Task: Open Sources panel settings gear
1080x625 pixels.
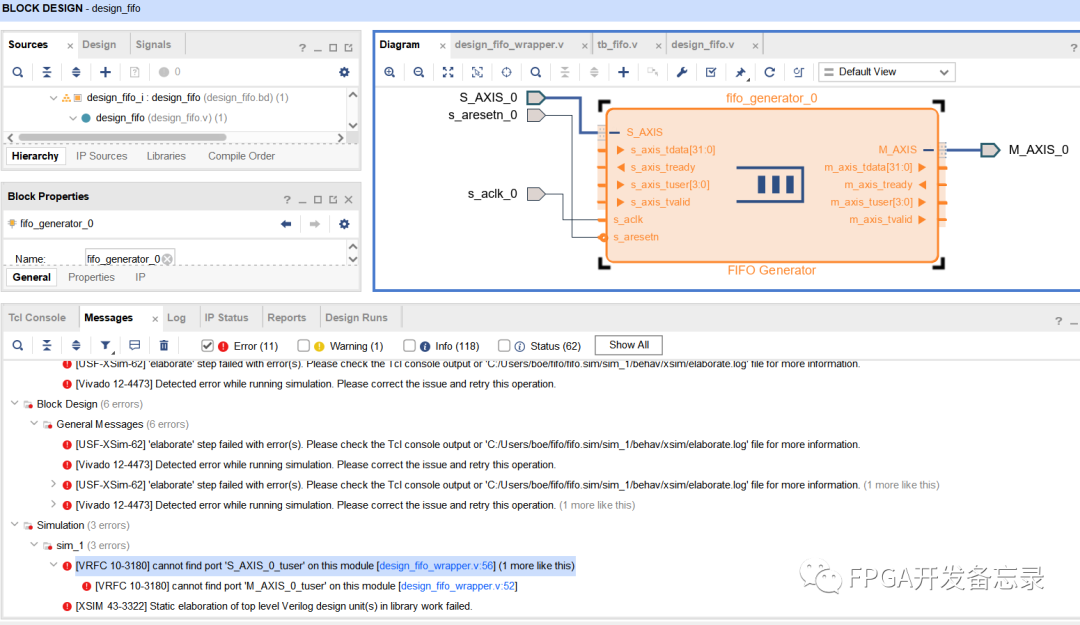Action: (344, 72)
